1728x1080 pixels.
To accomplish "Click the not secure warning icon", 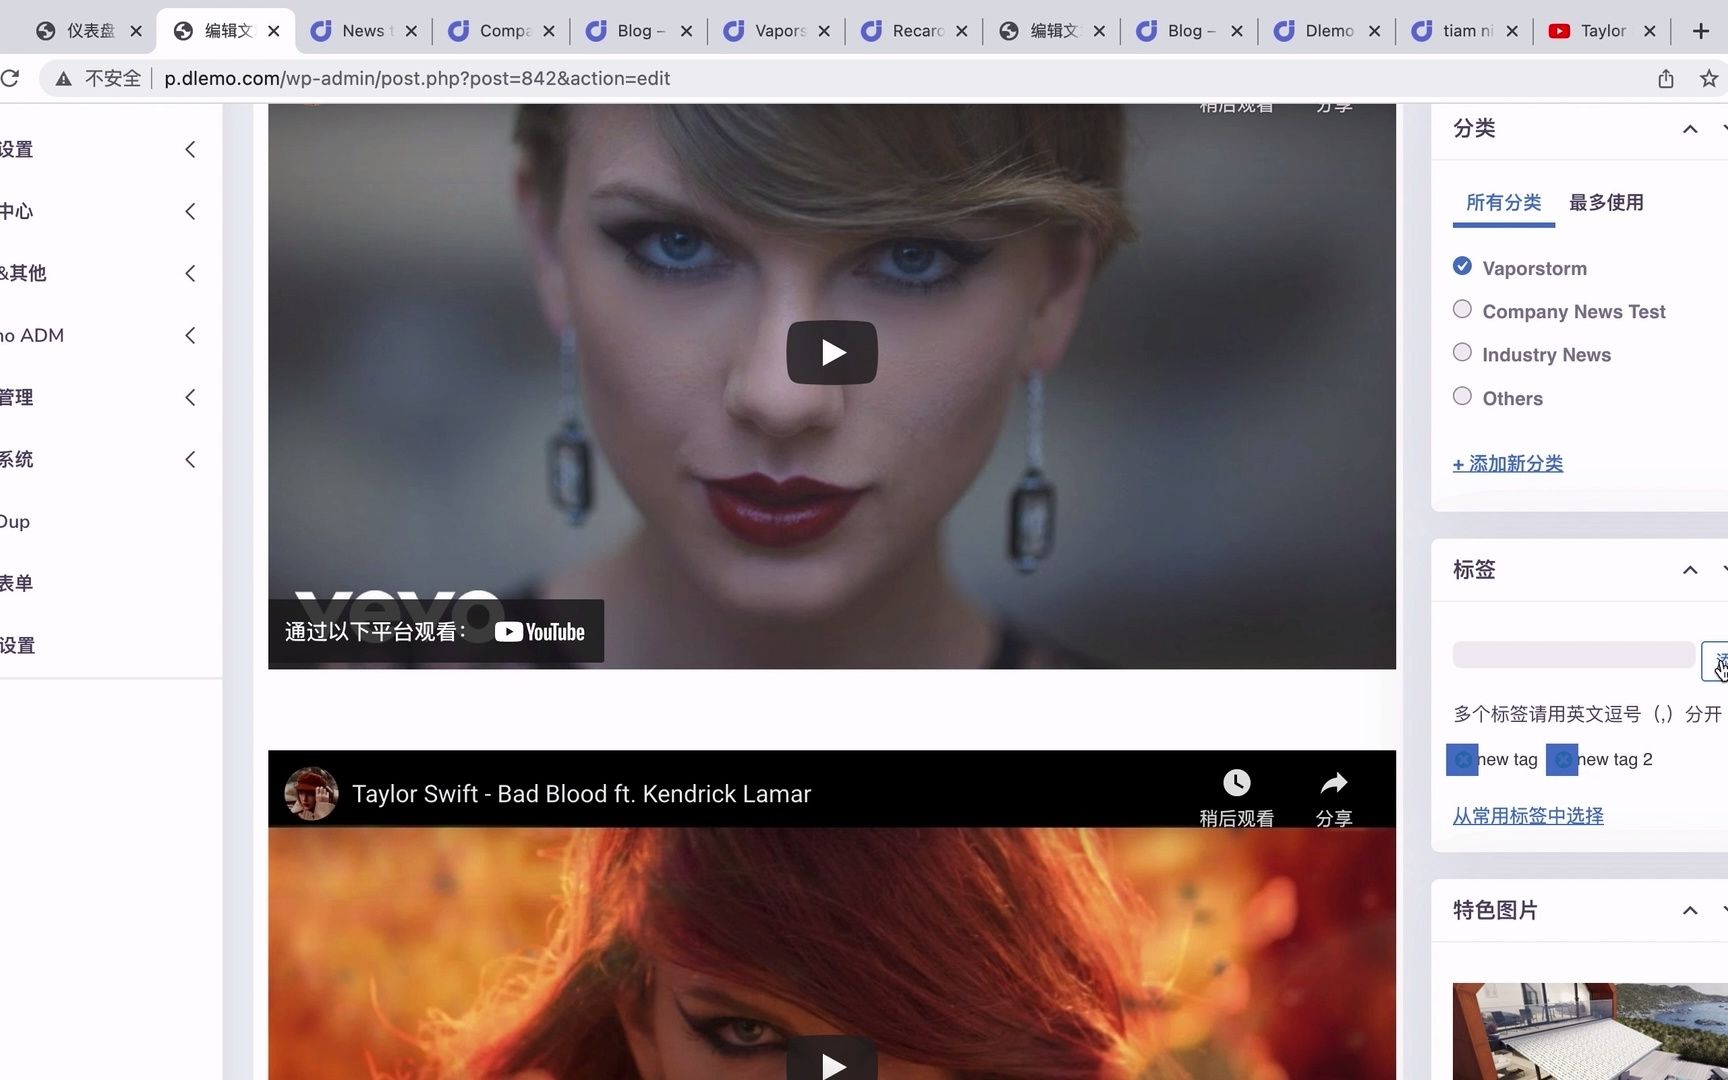I will pos(63,78).
